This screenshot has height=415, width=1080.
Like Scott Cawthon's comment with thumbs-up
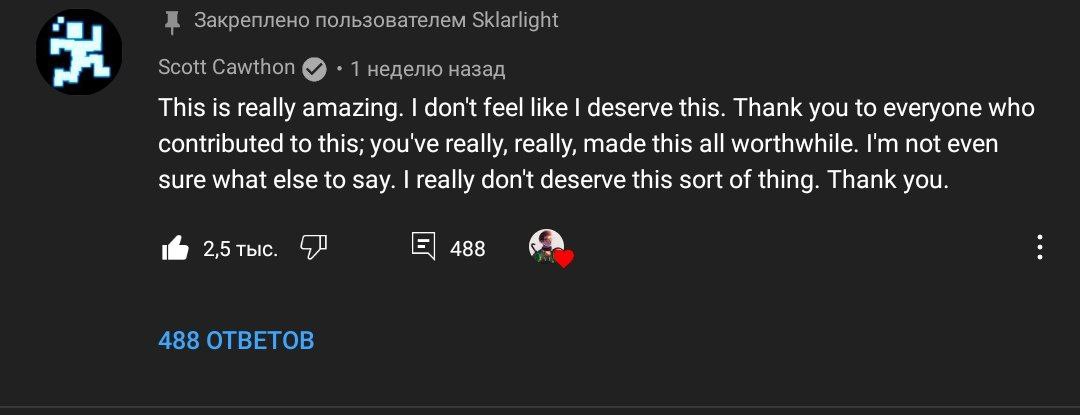click(175, 248)
